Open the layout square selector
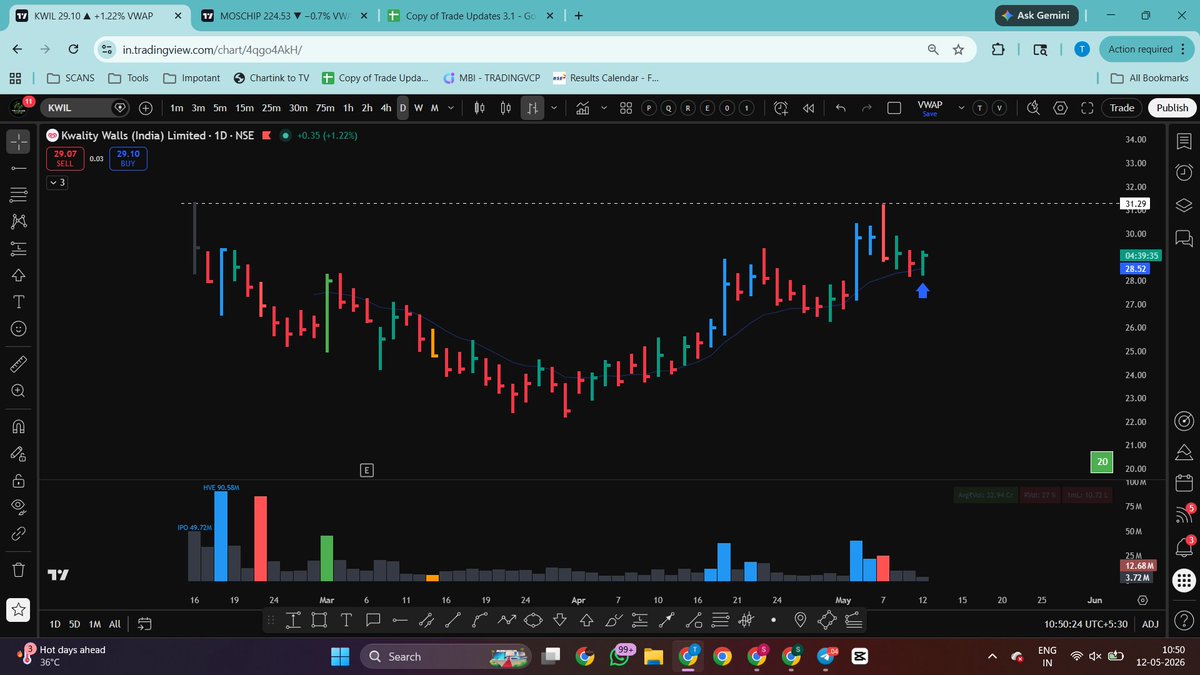This screenshot has width=1200, height=675. click(895, 108)
